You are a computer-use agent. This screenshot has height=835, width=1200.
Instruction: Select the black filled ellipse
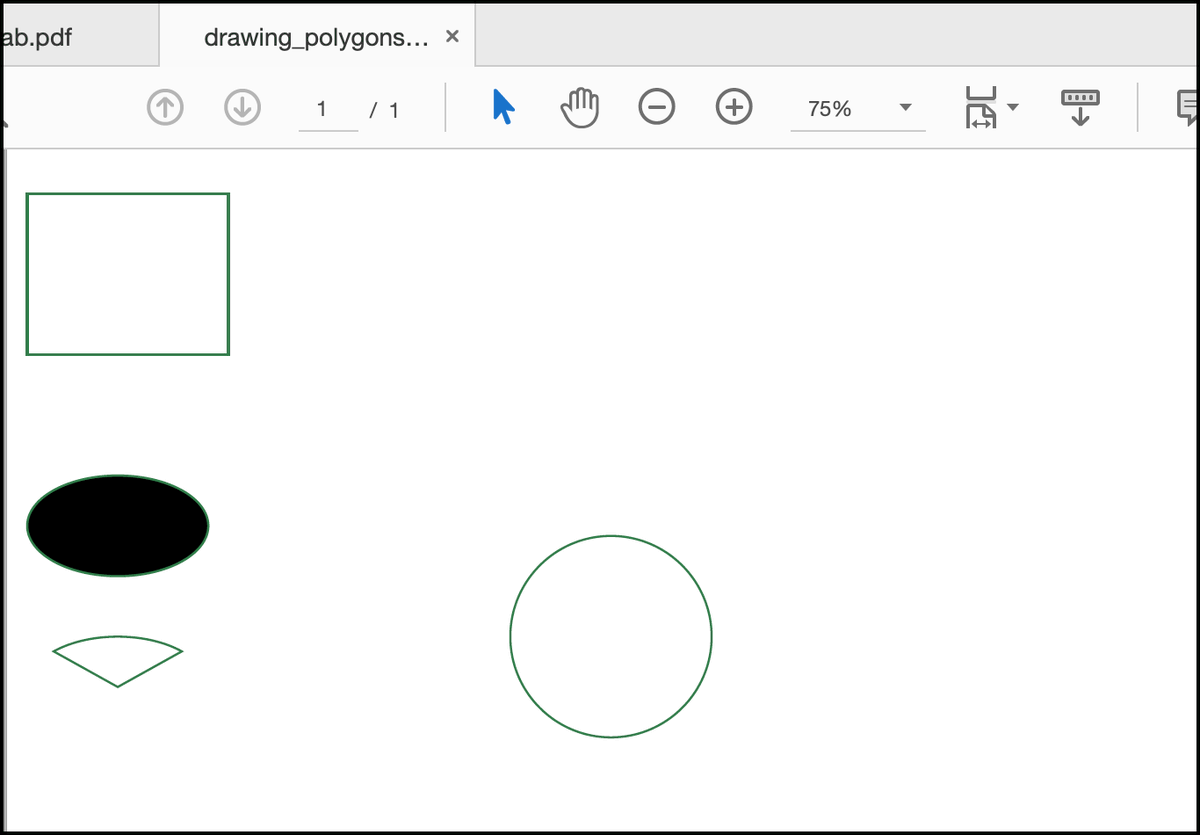pyautogui.click(x=117, y=524)
